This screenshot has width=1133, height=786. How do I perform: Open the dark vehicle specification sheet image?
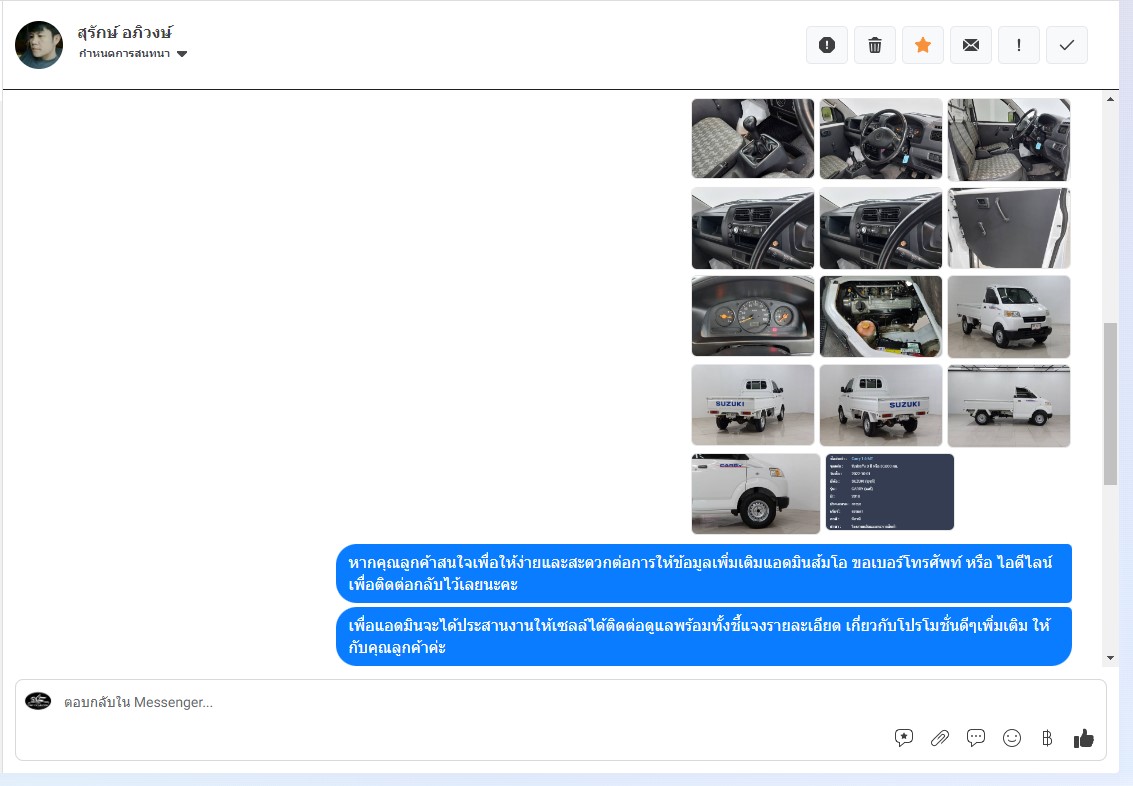[889, 492]
